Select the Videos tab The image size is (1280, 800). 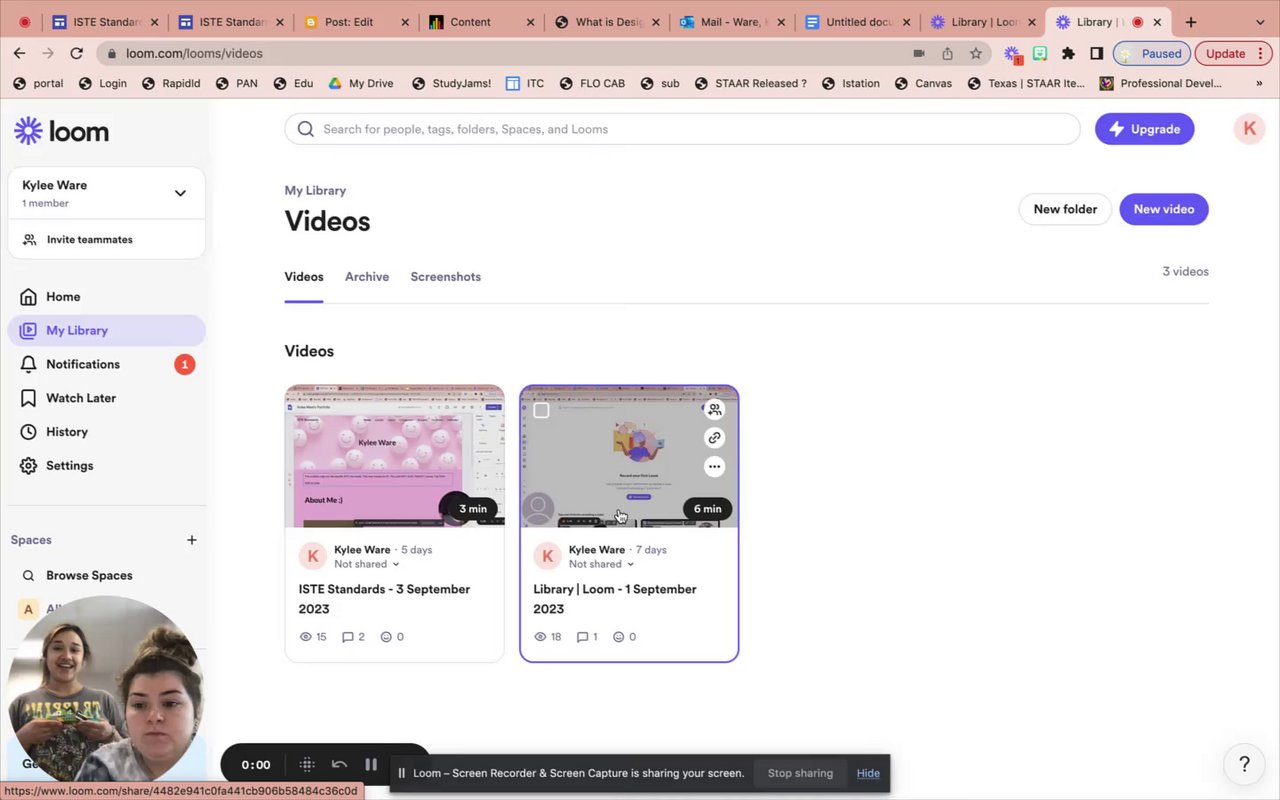pos(304,277)
